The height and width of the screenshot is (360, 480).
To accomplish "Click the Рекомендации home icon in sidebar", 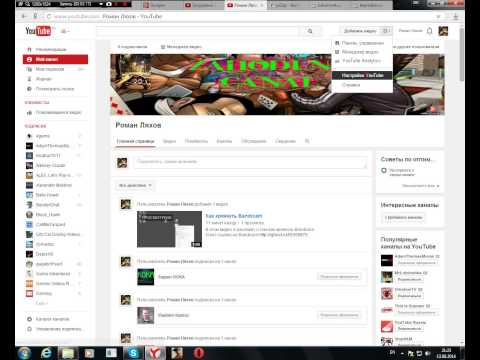I will tap(29, 49).
